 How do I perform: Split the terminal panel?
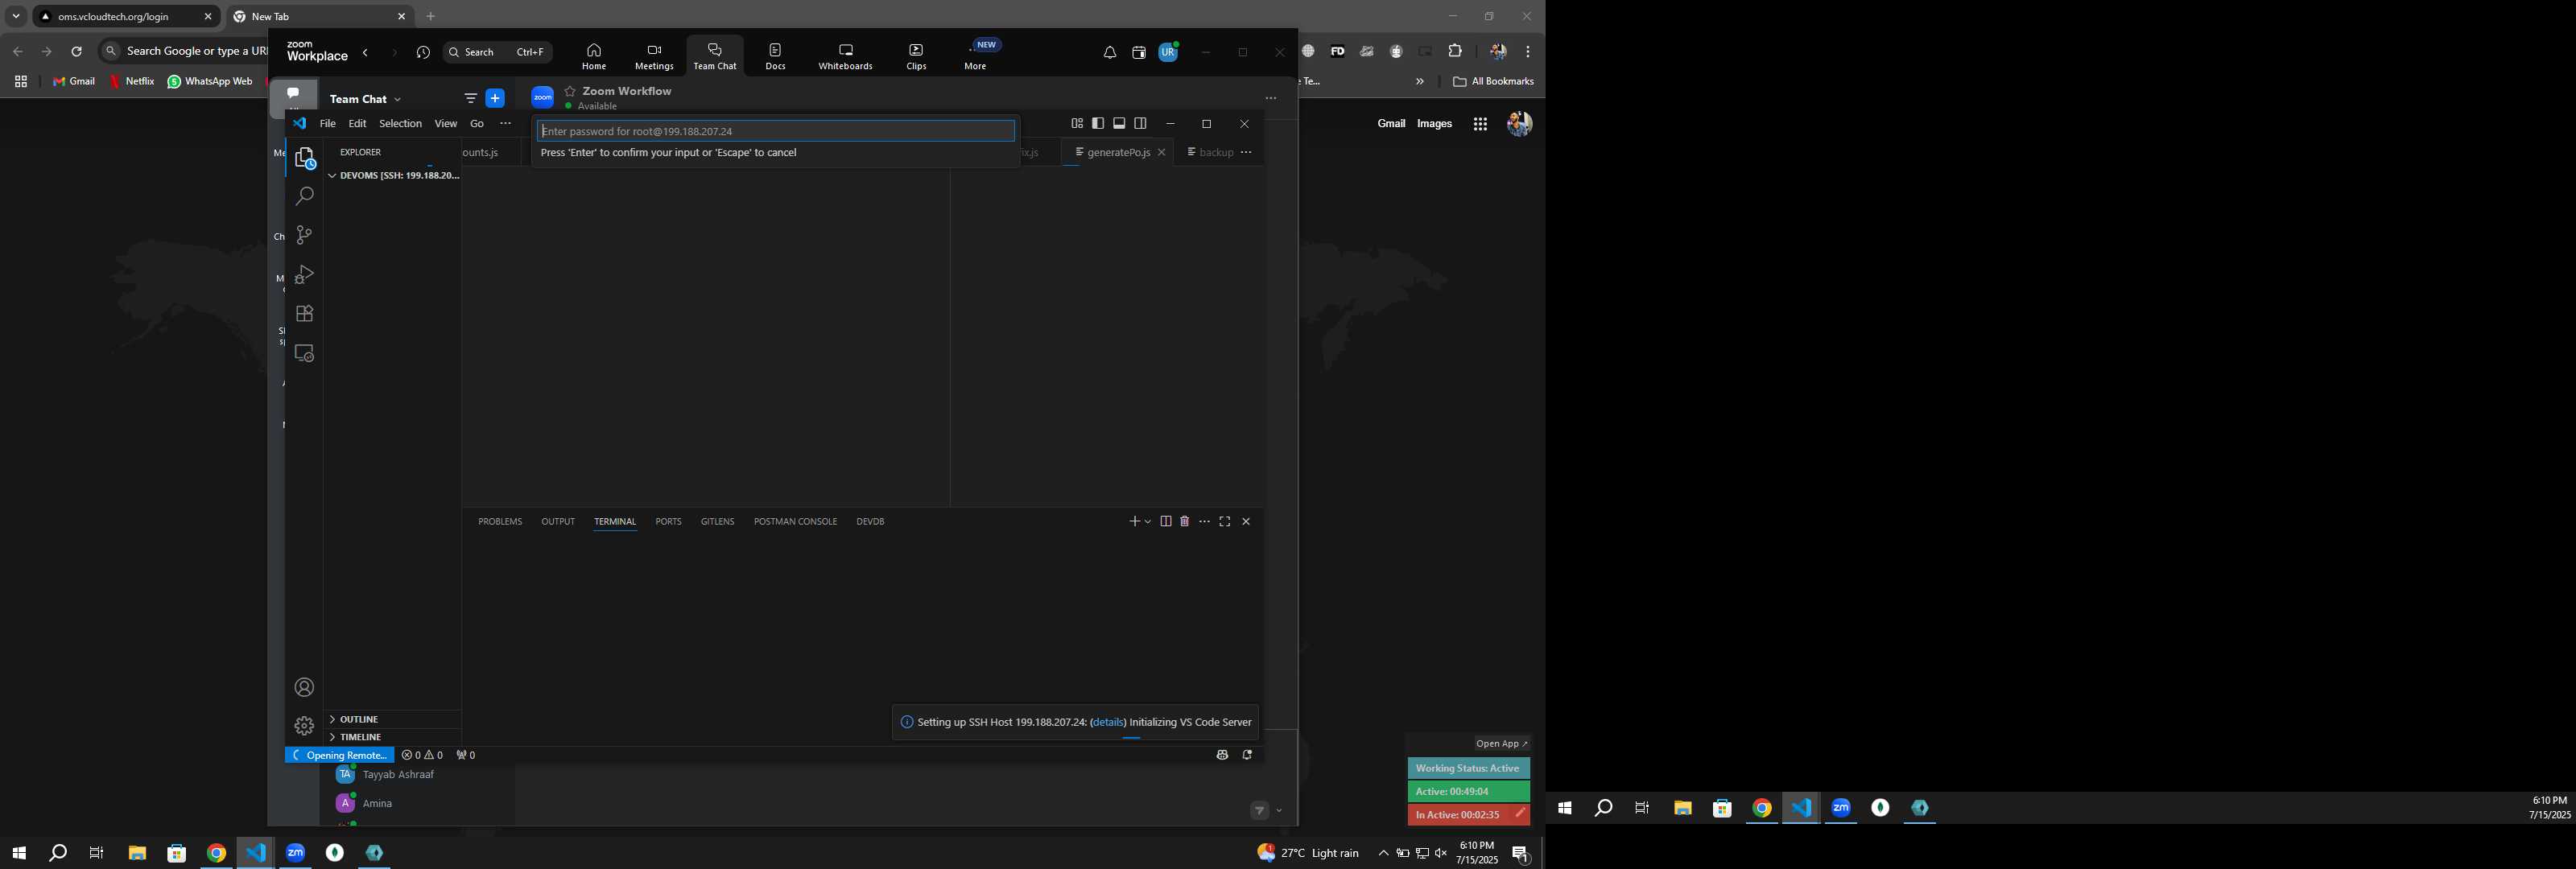pos(1166,521)
